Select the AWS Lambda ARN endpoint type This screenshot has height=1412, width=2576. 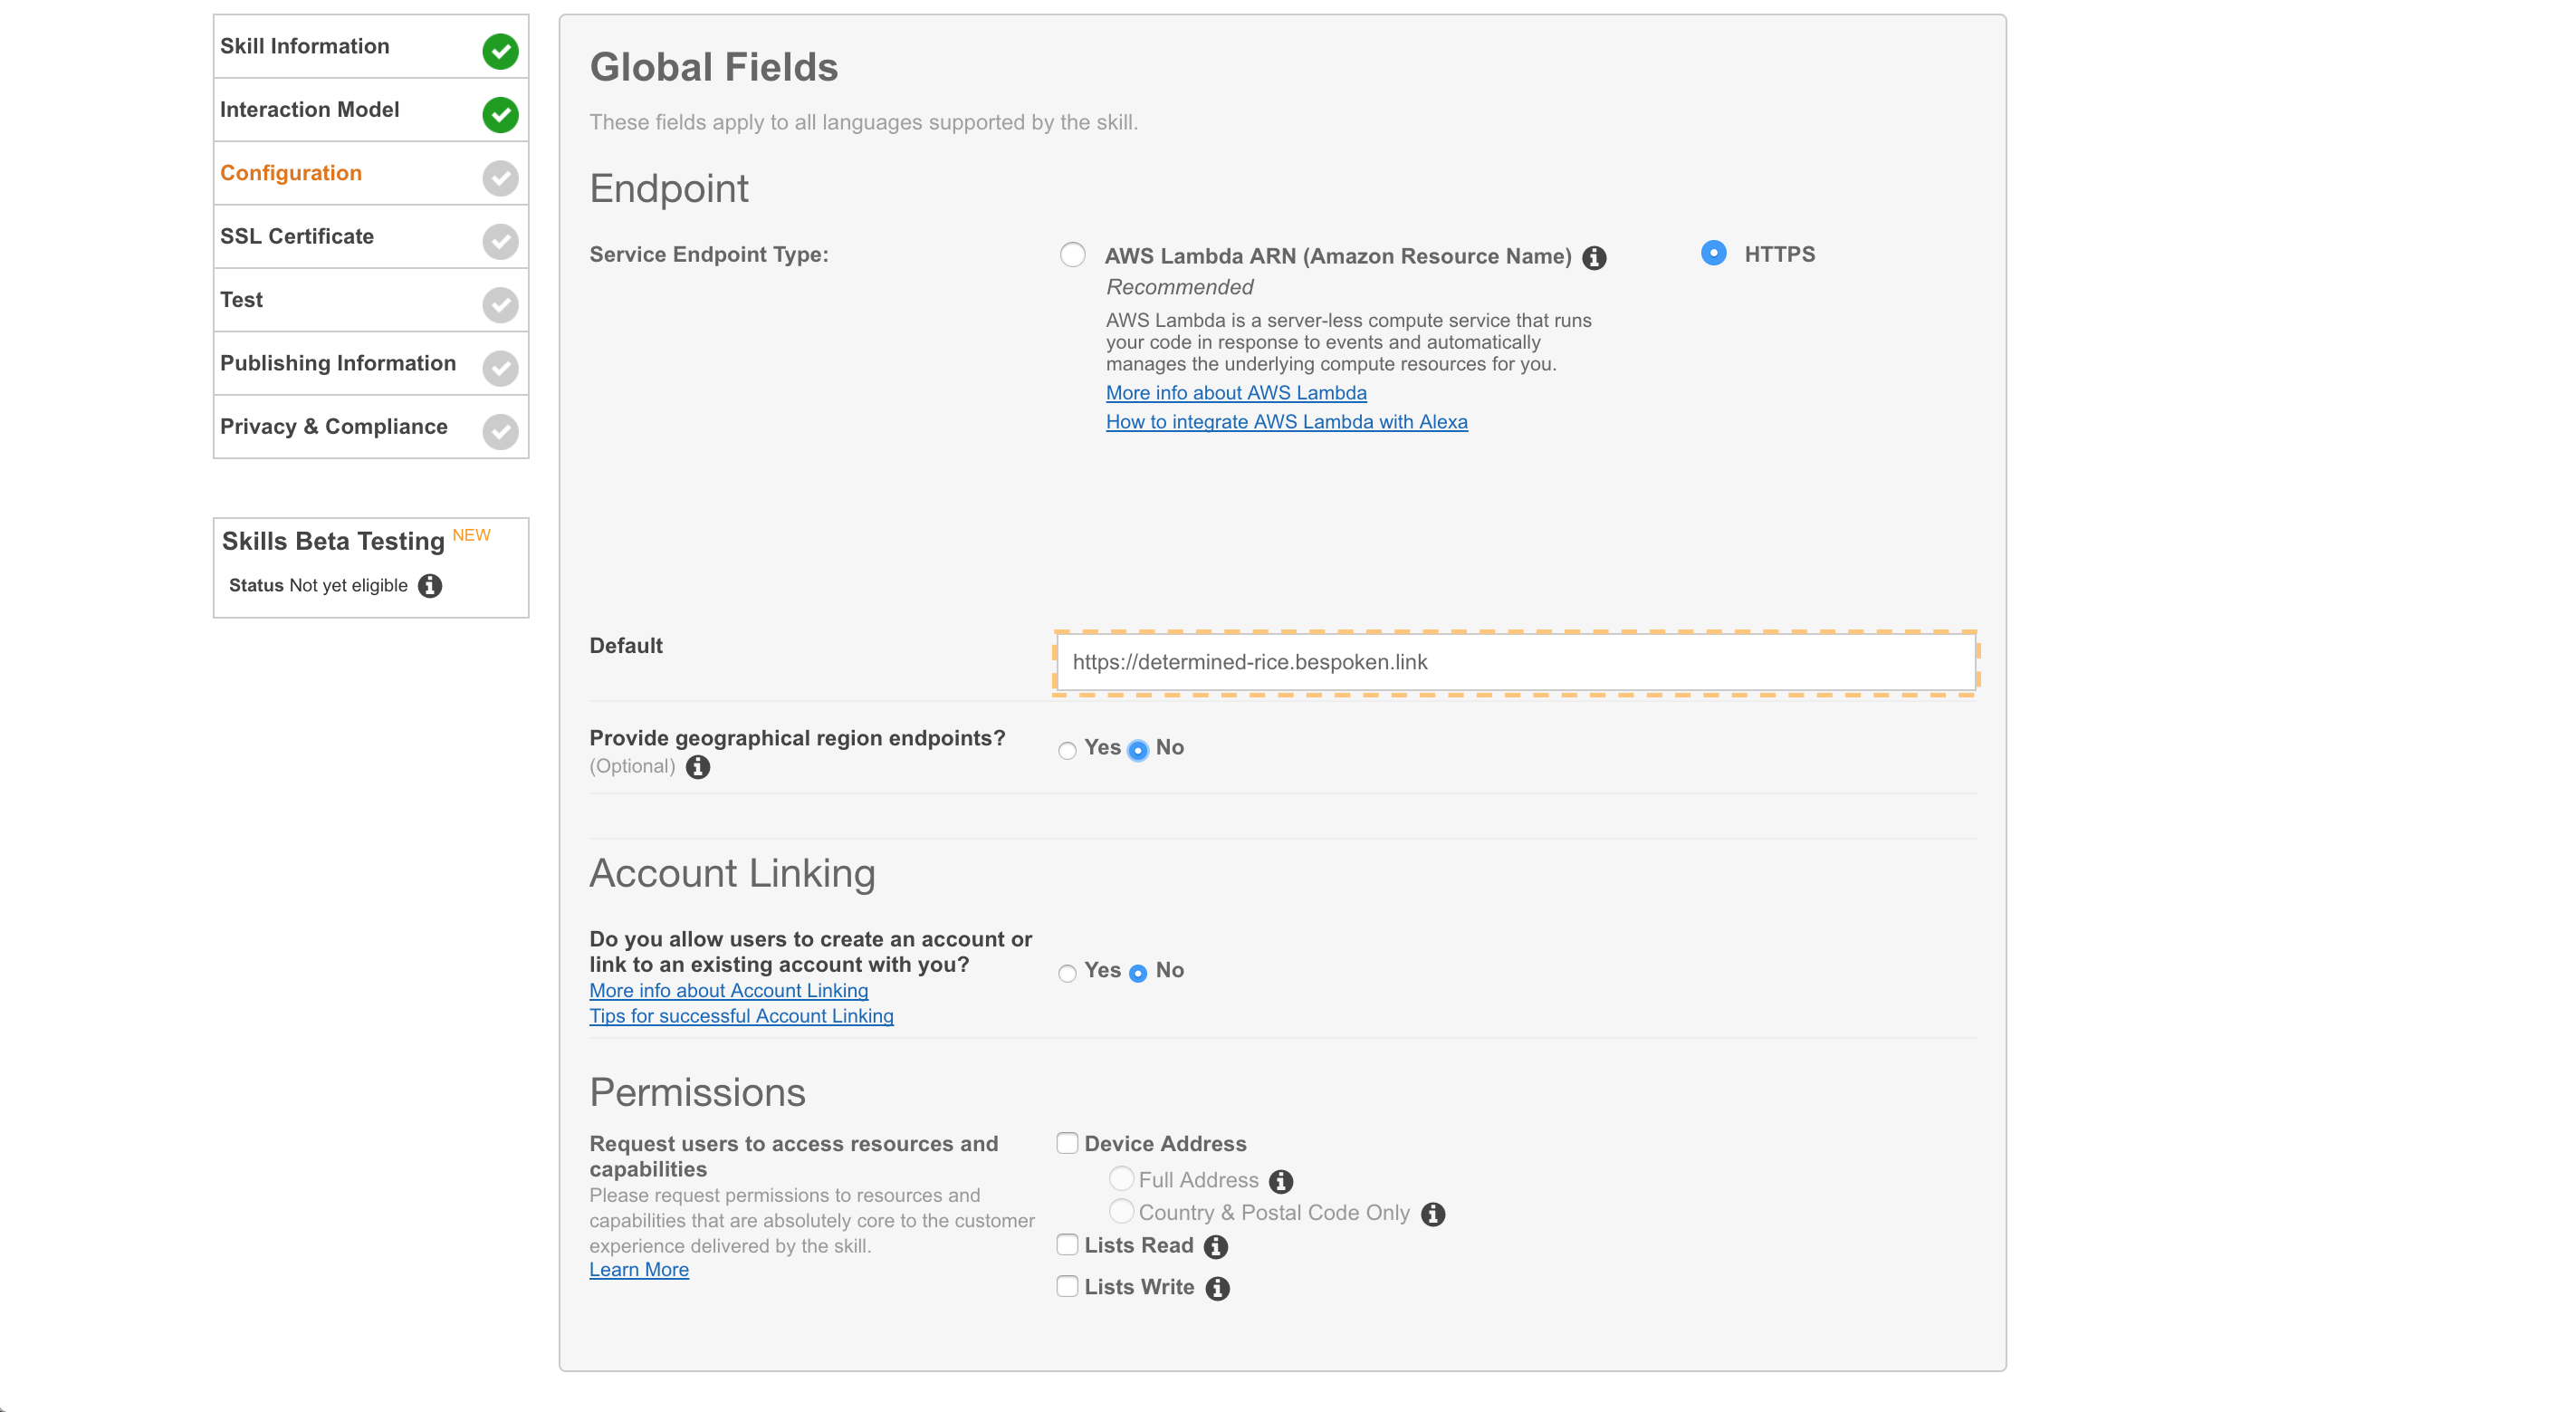tap(1073, 254)
